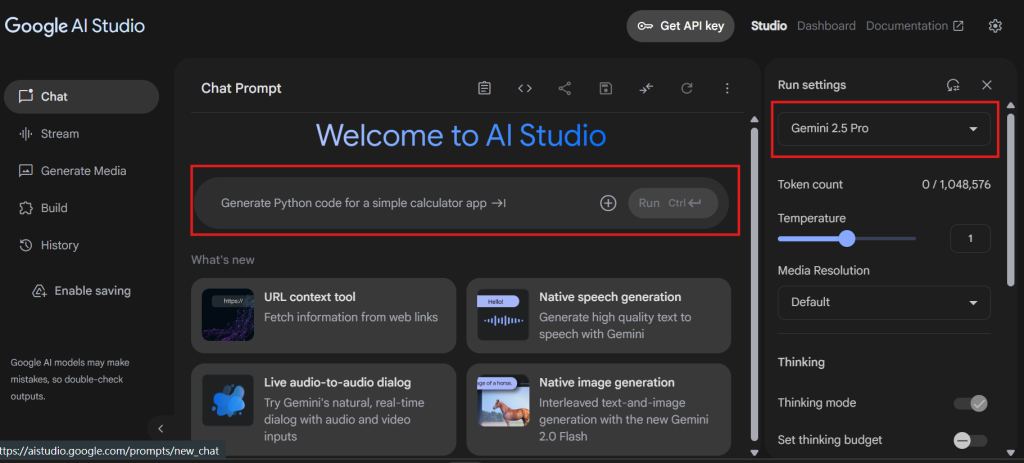The image size is (1024, 463).
Task: Click the share prompt icon
Action: [x=565, y=88]
